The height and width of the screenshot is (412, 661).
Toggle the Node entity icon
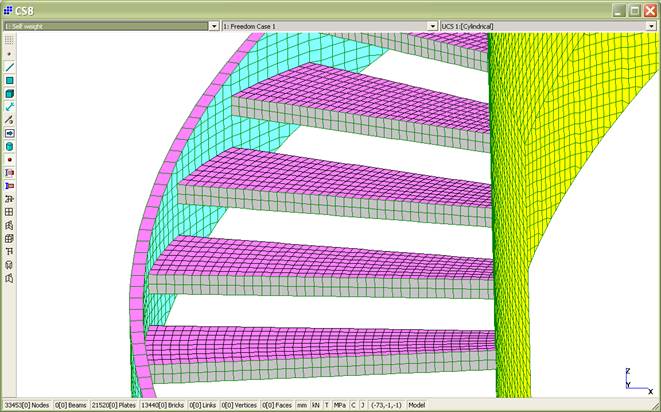[x=9, y=53]
